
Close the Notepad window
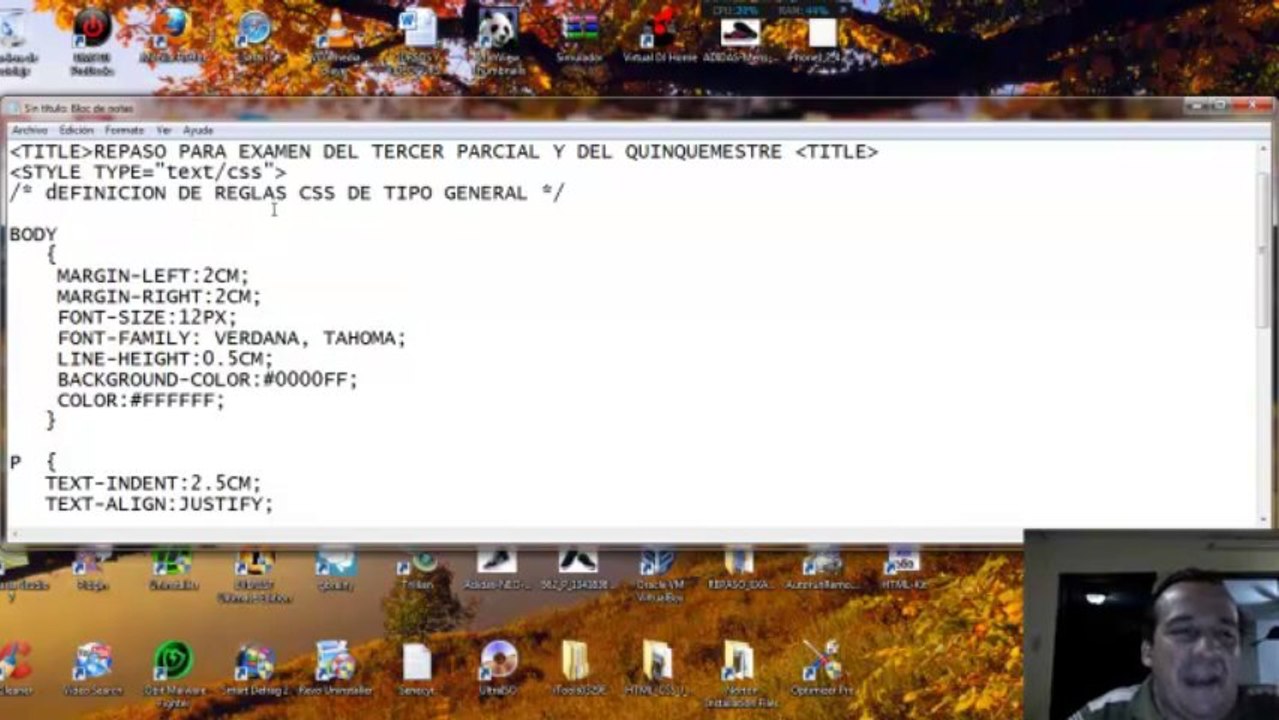point(1250,104)
